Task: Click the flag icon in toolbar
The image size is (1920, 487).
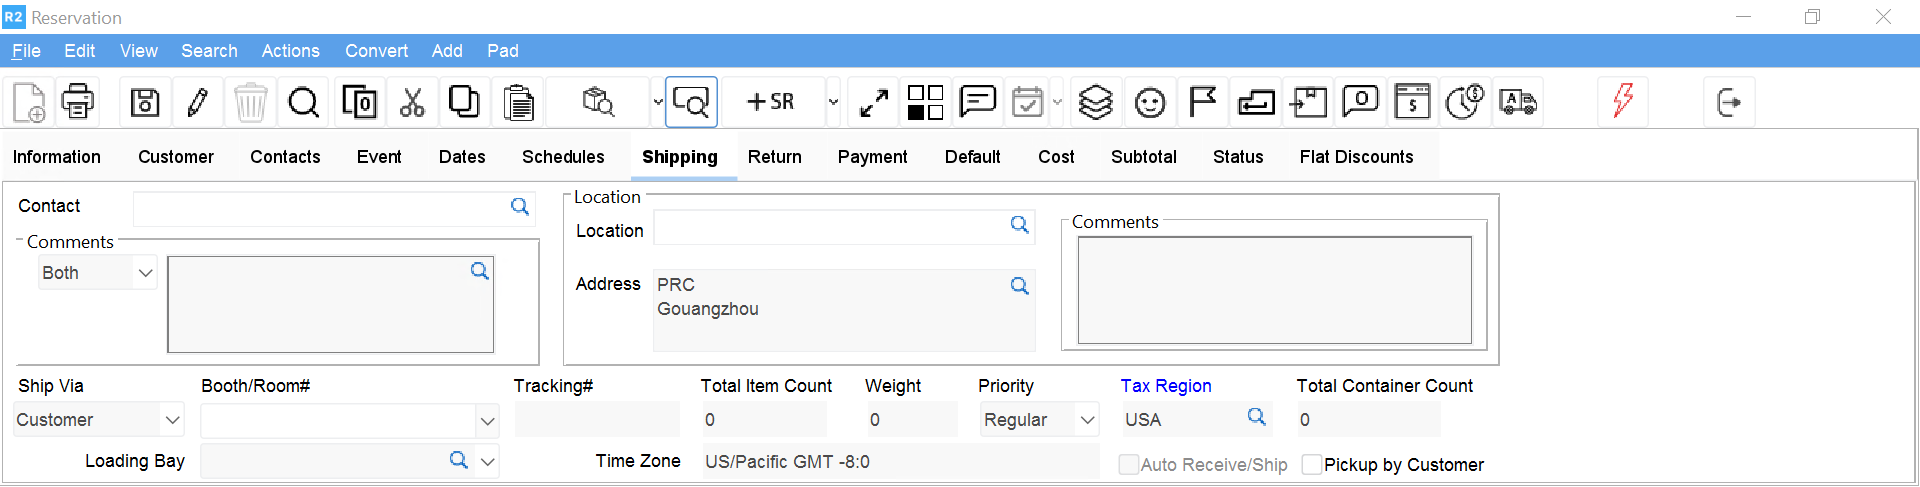Action: point(1202,102)
